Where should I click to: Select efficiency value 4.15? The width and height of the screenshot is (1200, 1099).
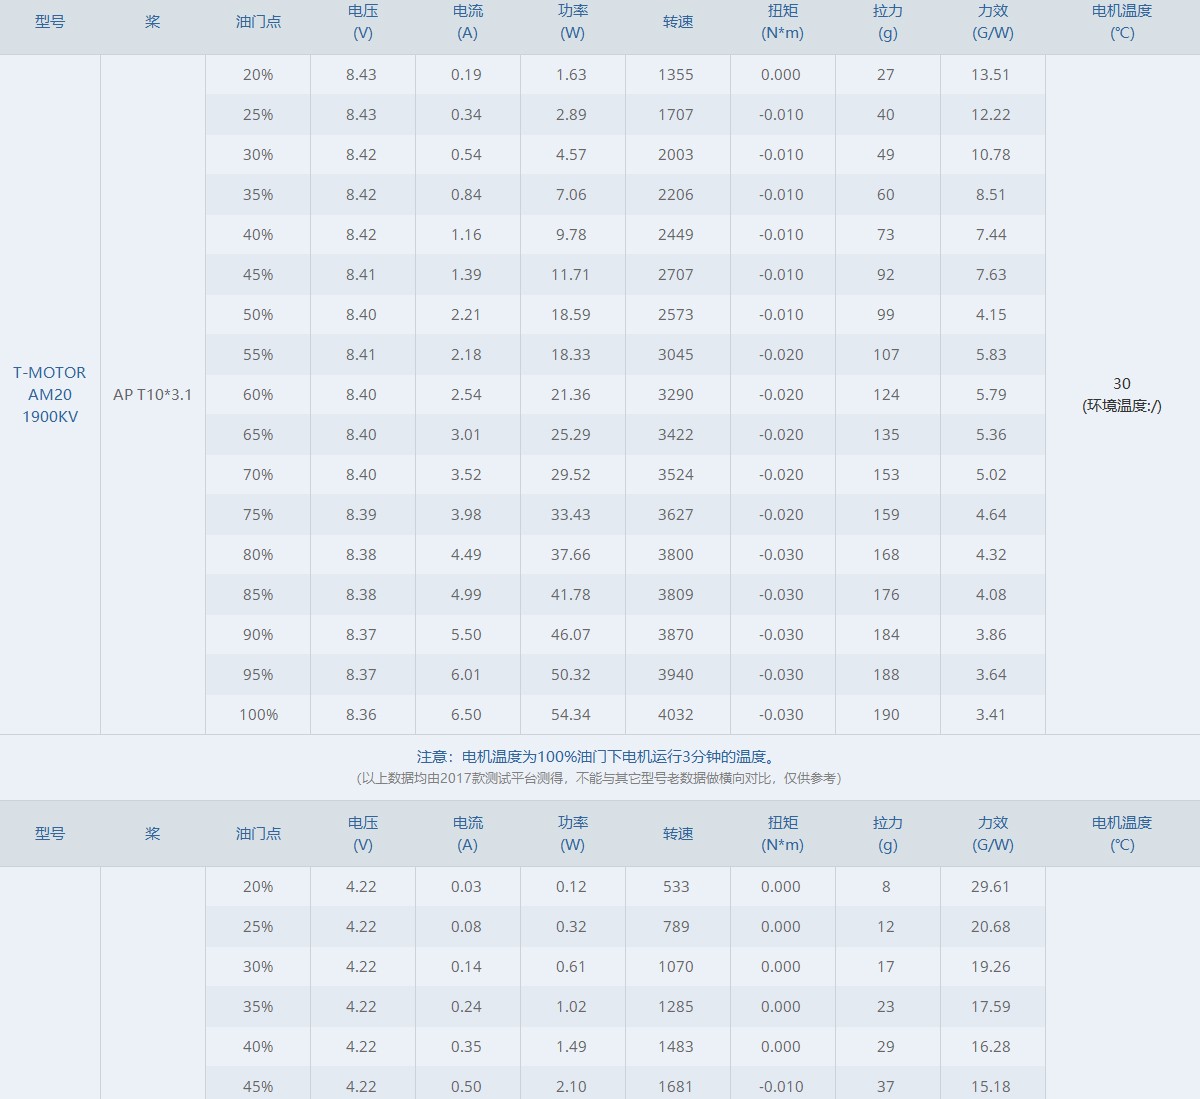point(991,314)
